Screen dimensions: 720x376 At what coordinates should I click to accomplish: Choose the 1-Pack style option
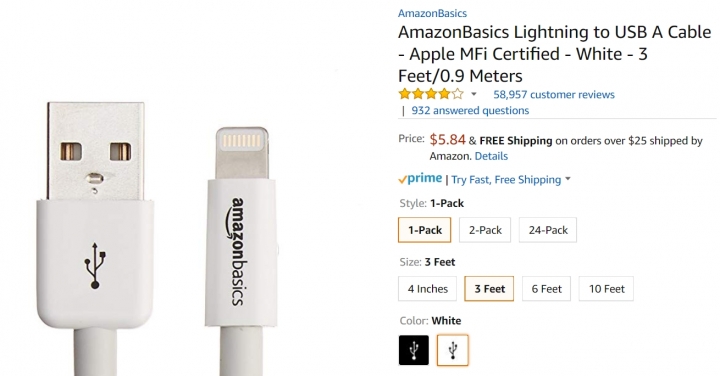click(425, 230)
